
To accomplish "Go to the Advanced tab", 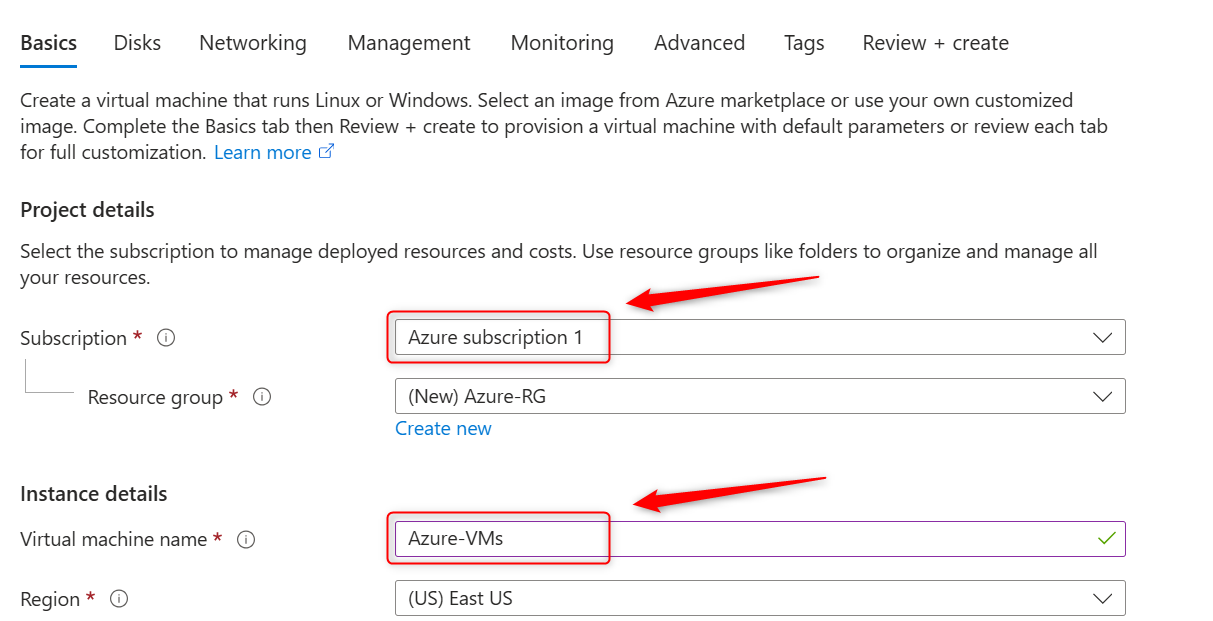I will 699,43.
